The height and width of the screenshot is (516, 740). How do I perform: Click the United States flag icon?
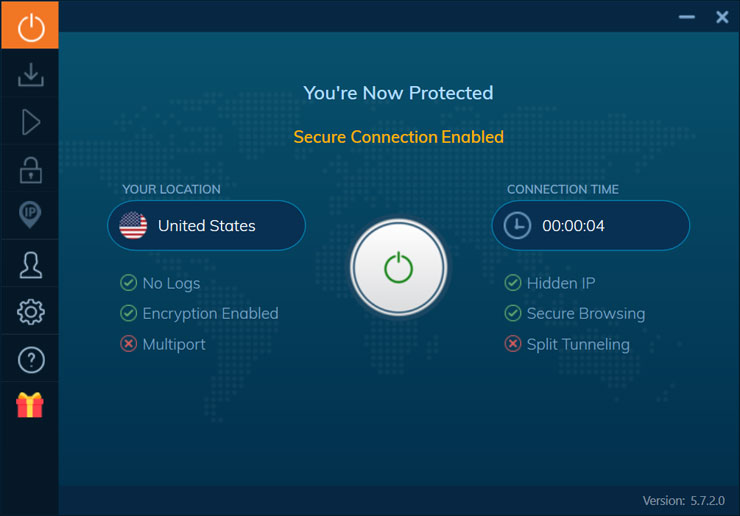coord(133,226)
